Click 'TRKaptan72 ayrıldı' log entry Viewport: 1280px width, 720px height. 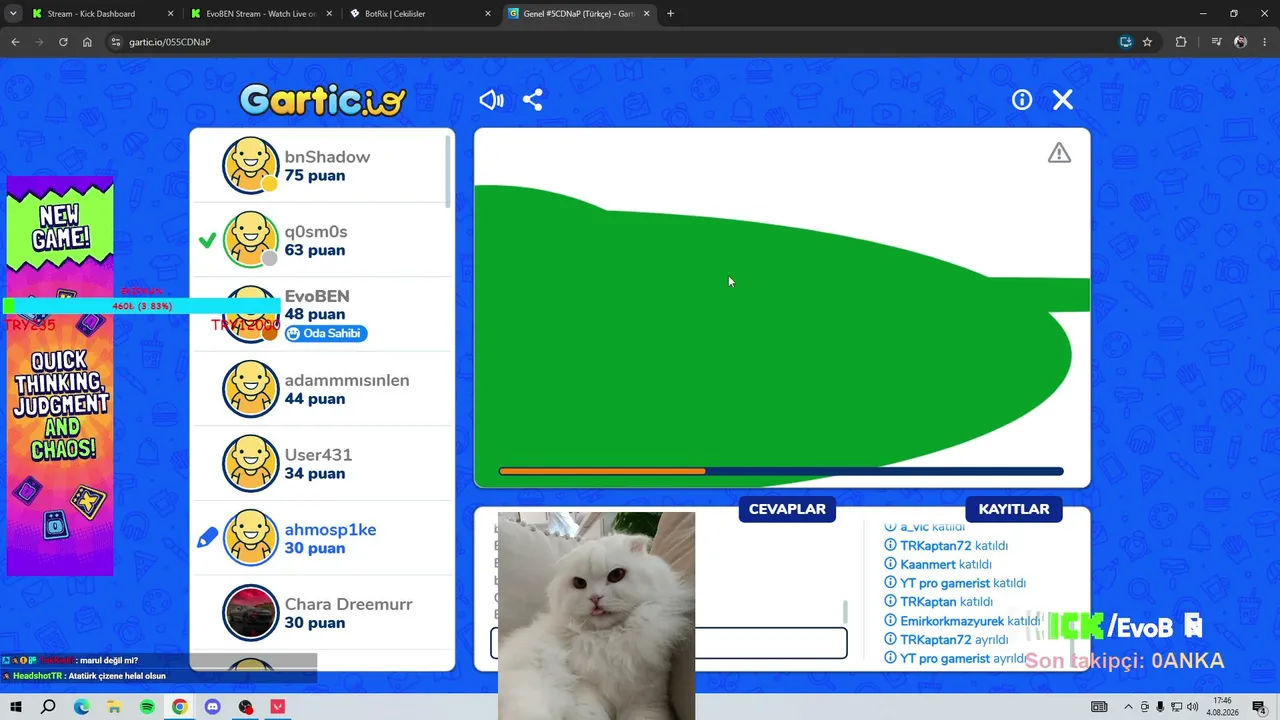point(947,640)
